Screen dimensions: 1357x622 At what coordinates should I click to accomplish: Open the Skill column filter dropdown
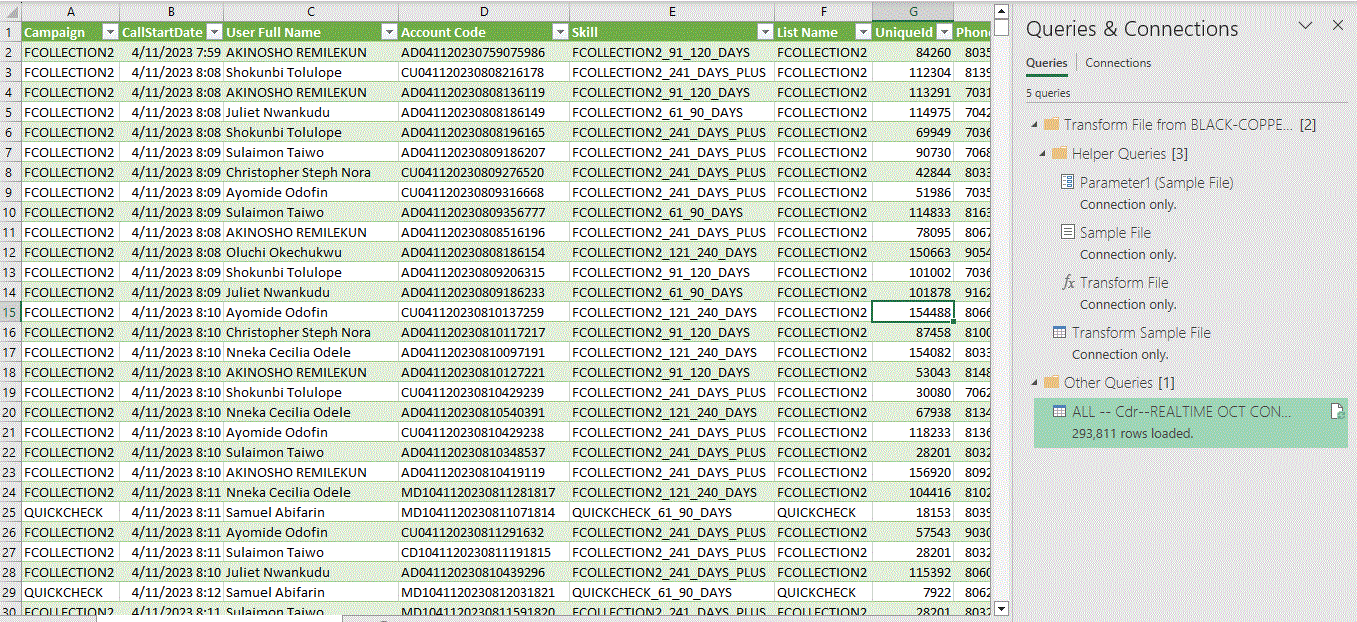pyautogui.click(x=766, y=32)
